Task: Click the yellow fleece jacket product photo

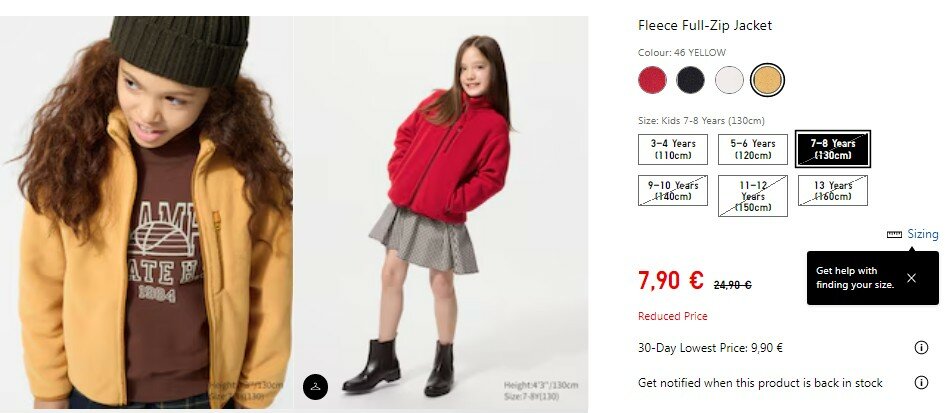Action: 147,212
